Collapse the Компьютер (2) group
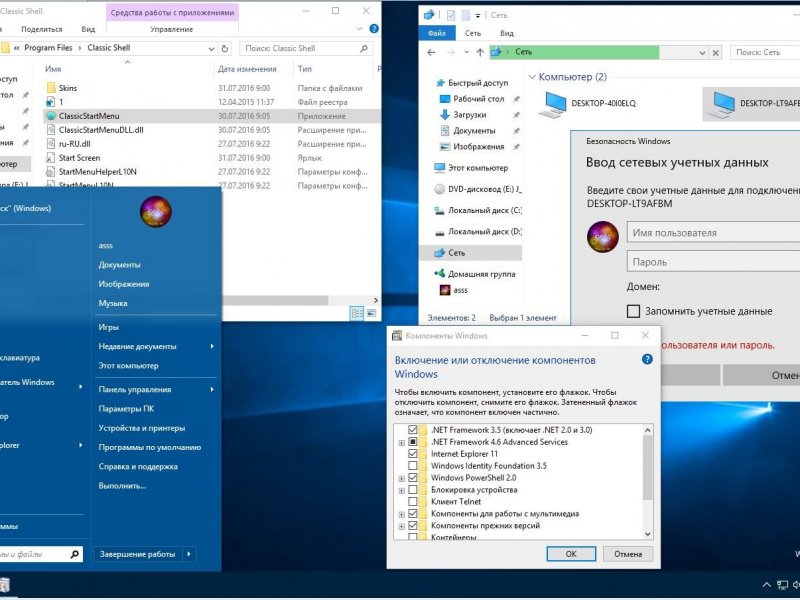The width and height of the screenshot is (800, 600). coord(532,77)
